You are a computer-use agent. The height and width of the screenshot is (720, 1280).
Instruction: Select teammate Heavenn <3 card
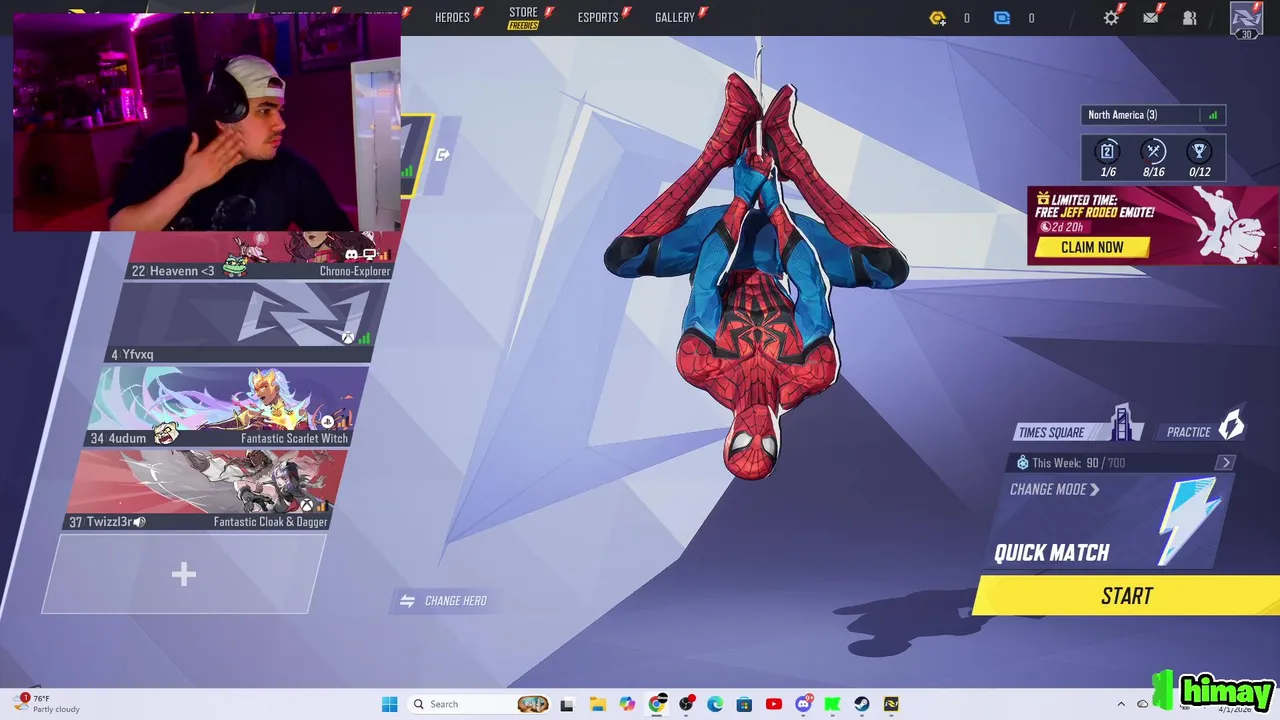(x=262, y=255)
